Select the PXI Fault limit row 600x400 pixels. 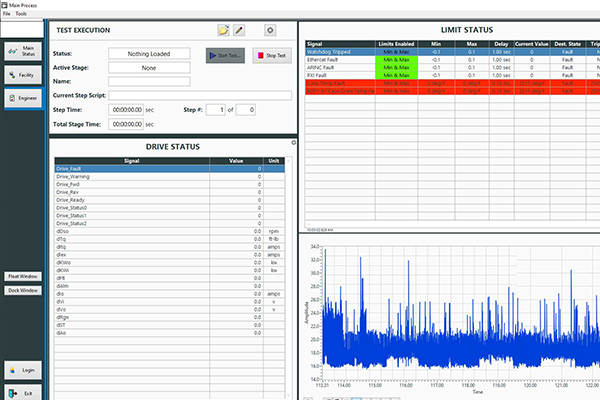[452, 75]
